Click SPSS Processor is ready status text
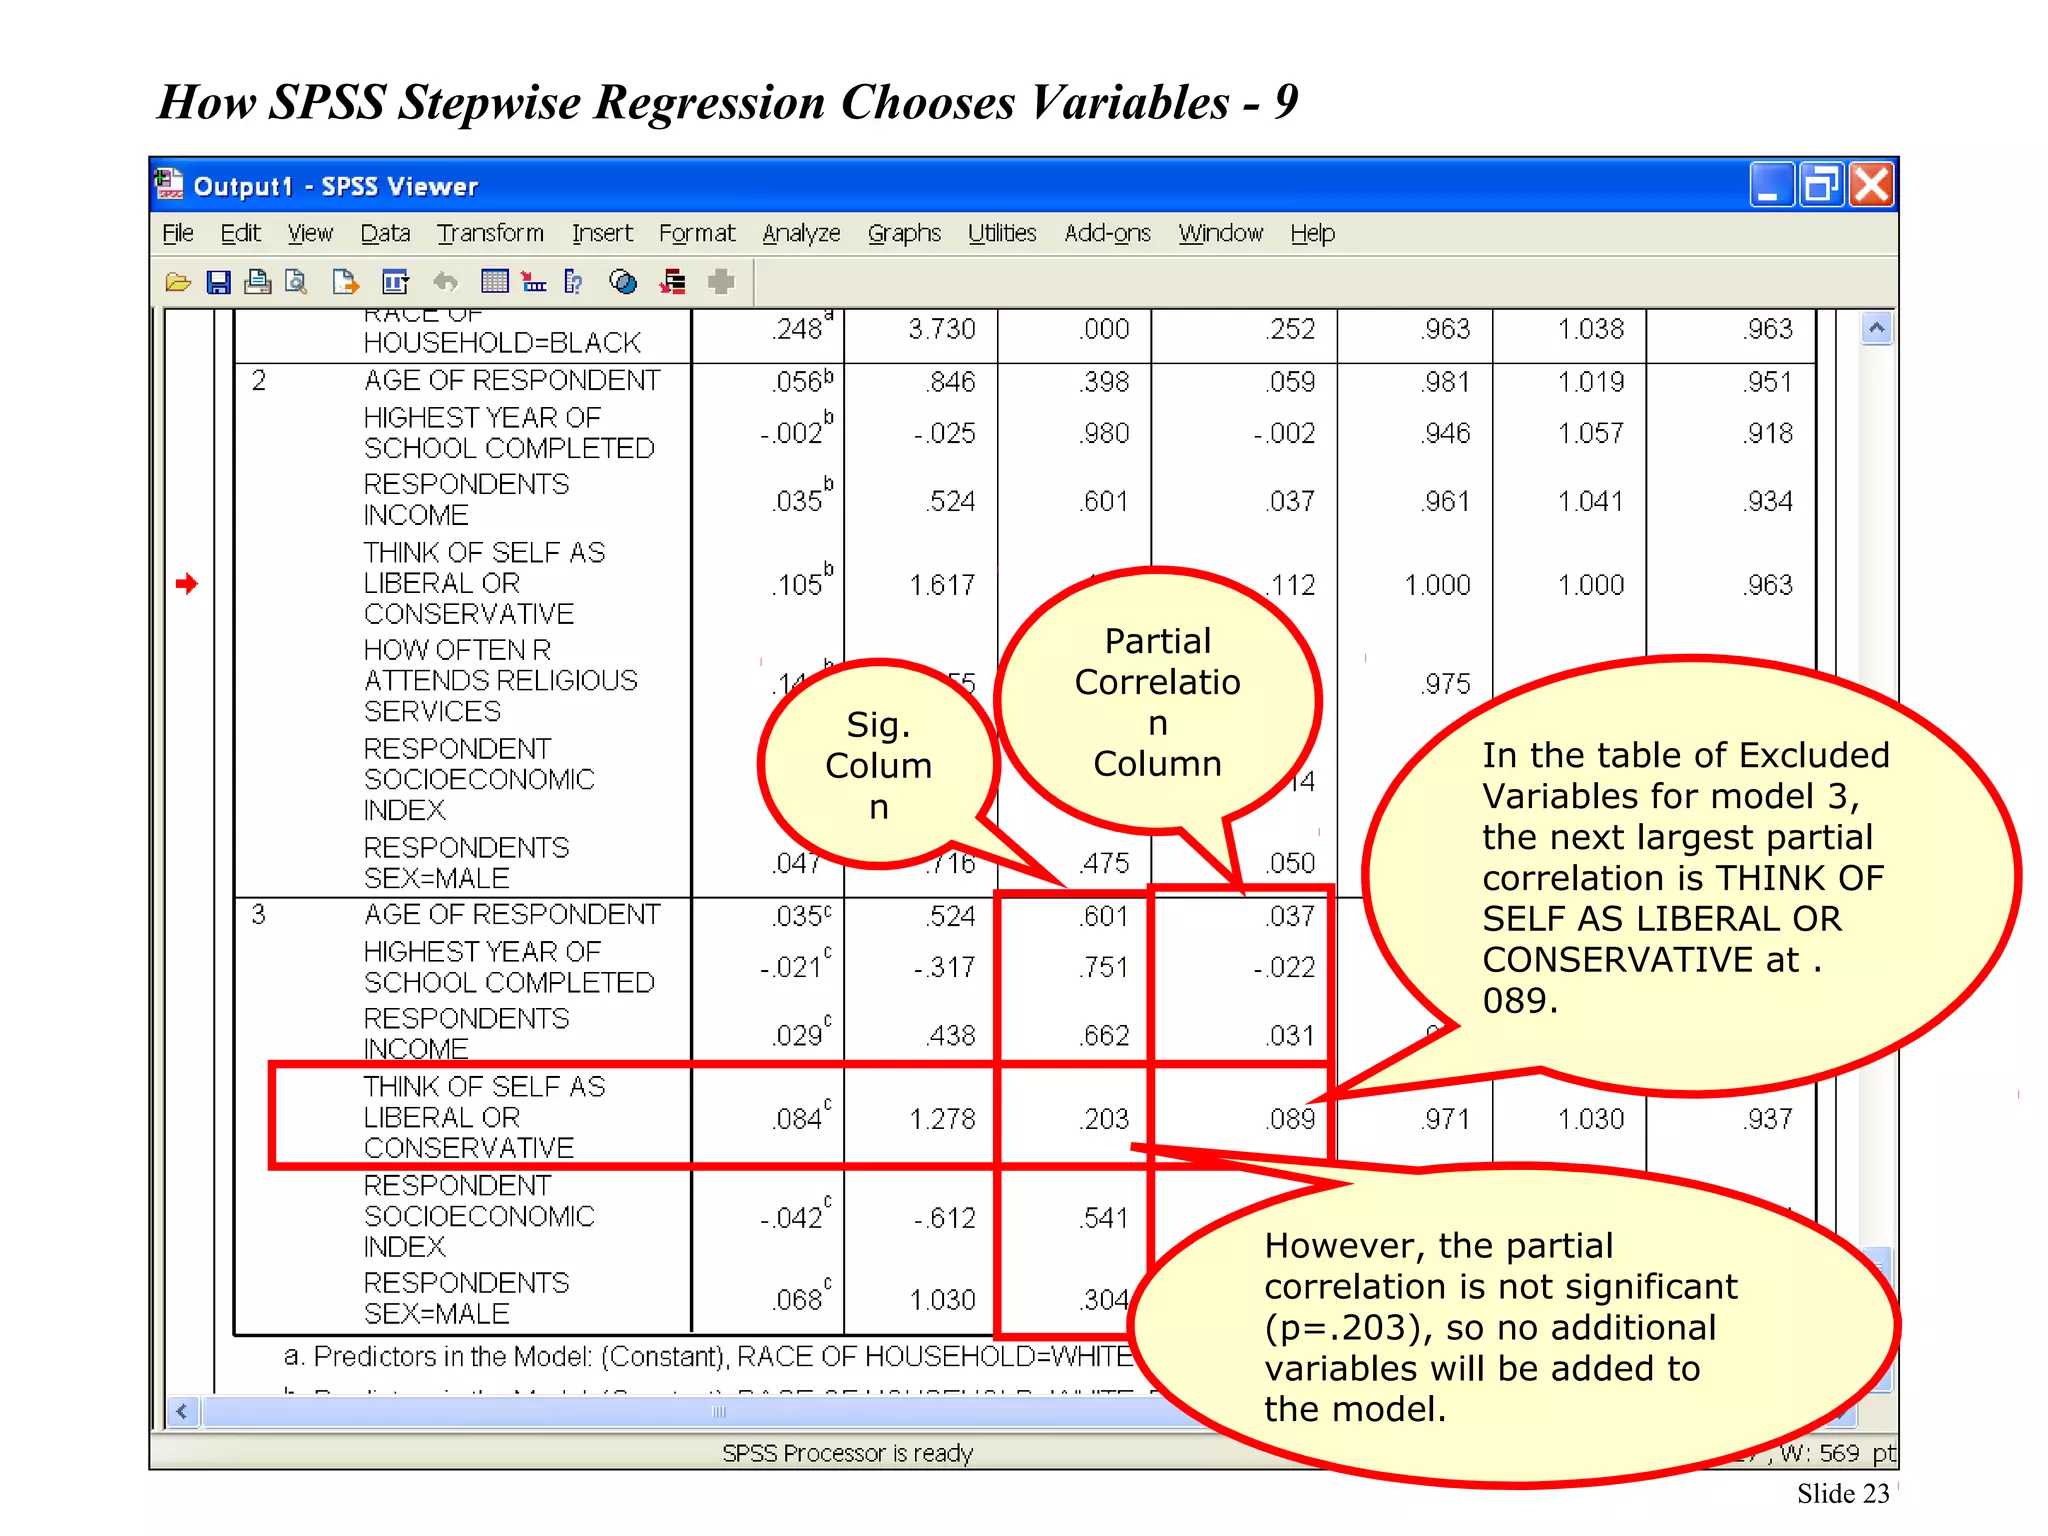The height and width of the screenshot is (1536, 2048). 847,1452
